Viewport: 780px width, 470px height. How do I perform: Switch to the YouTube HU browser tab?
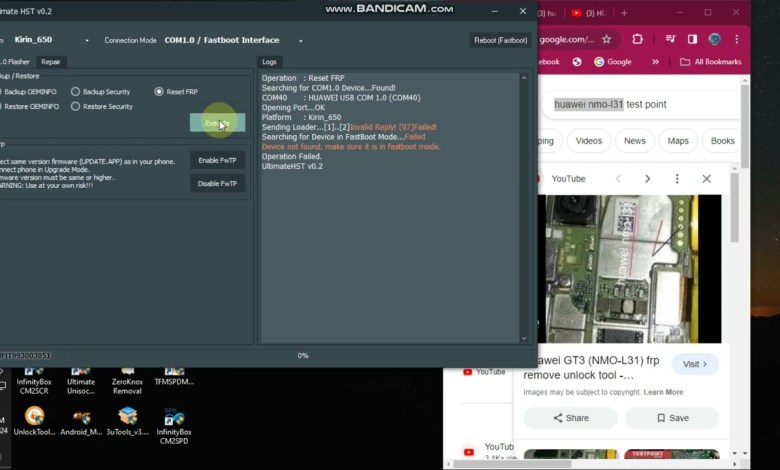tap(590, 13)
